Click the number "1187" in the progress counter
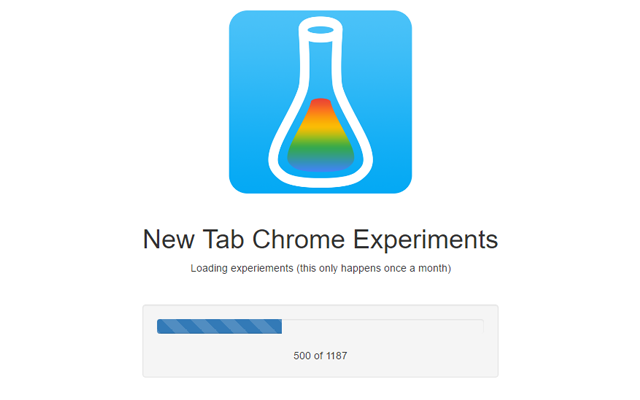Viewport: 640px width, 400px height. (336, 356)
